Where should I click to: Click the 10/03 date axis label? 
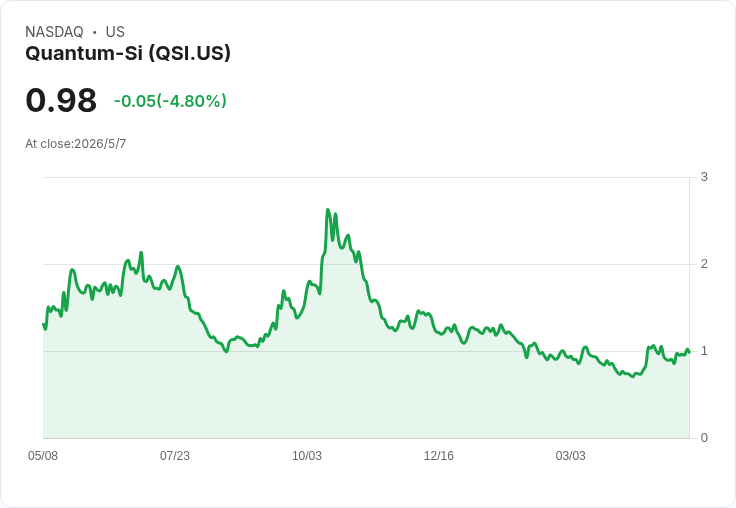click(307, 456)
